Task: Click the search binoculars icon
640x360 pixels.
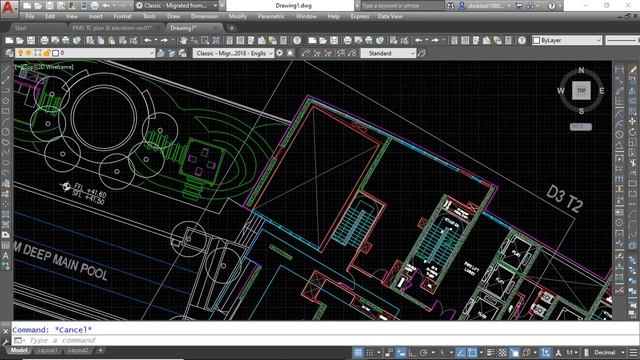Action: [451, 6]
